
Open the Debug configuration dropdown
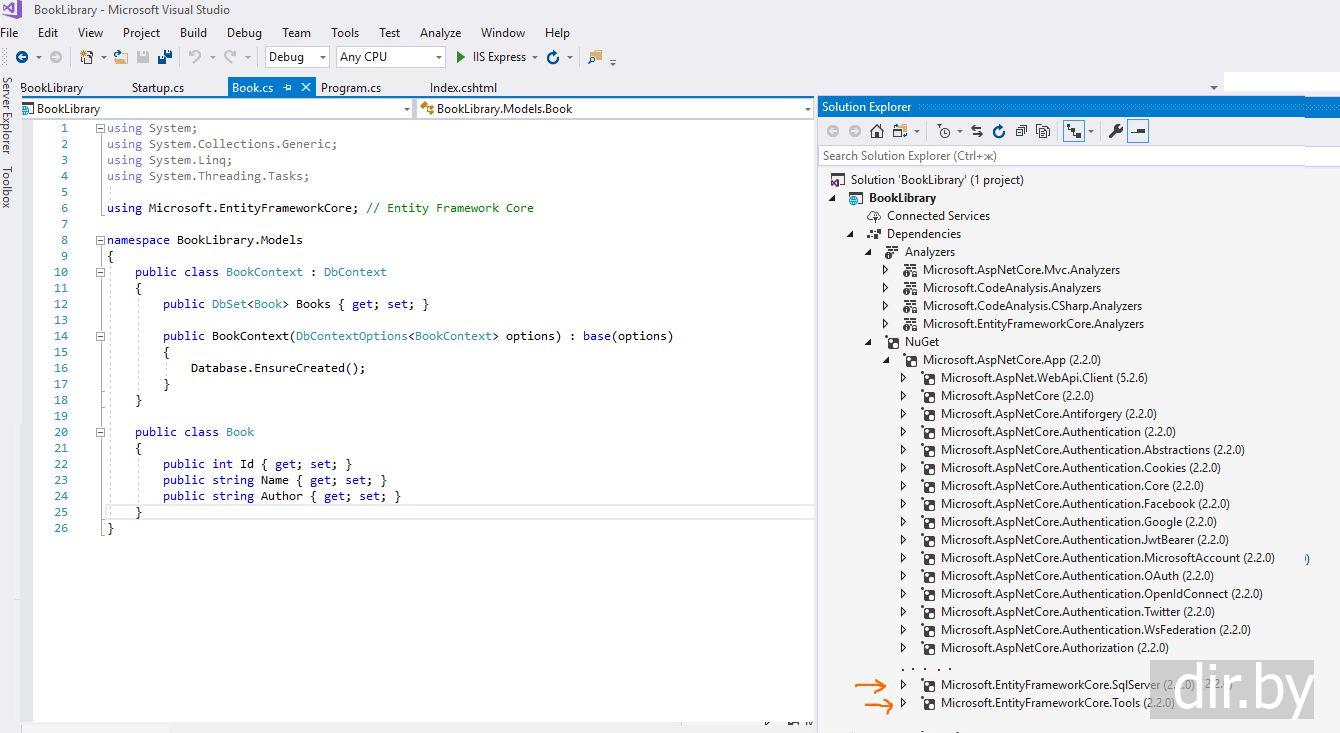[297, 57]
